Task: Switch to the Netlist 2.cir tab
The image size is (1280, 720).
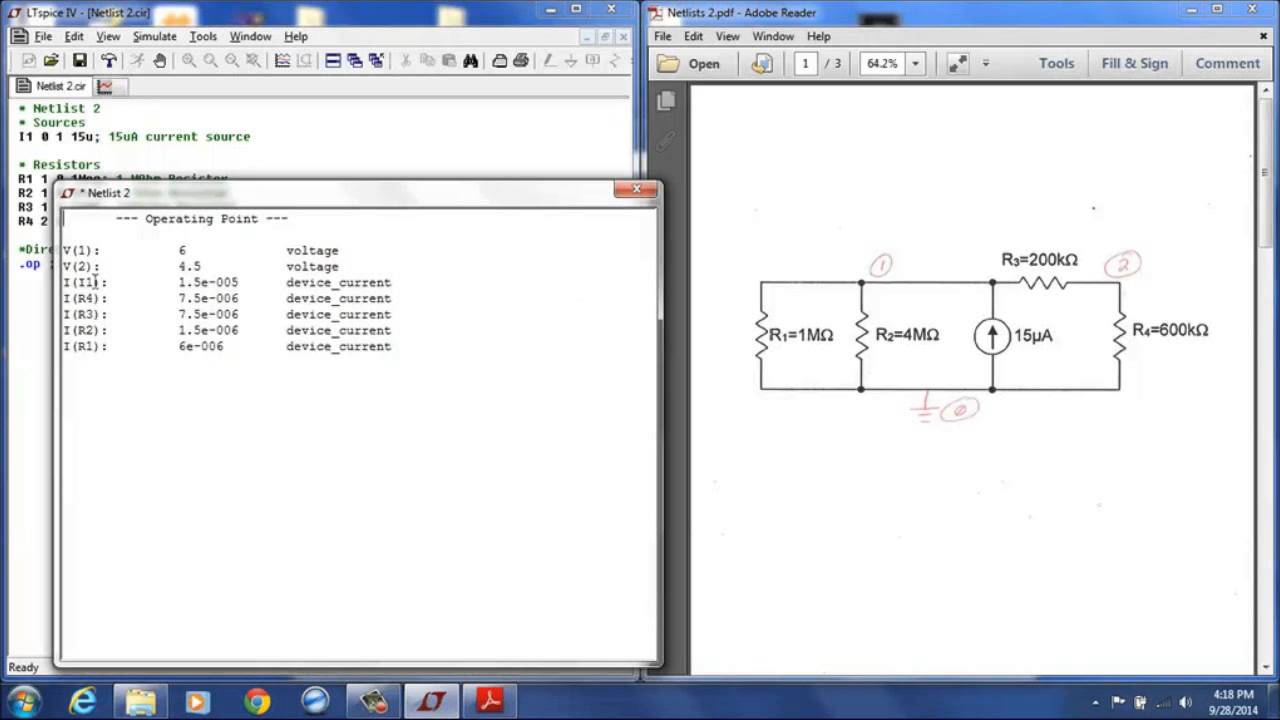Action: pyautogui.click(x=52, y=86)
